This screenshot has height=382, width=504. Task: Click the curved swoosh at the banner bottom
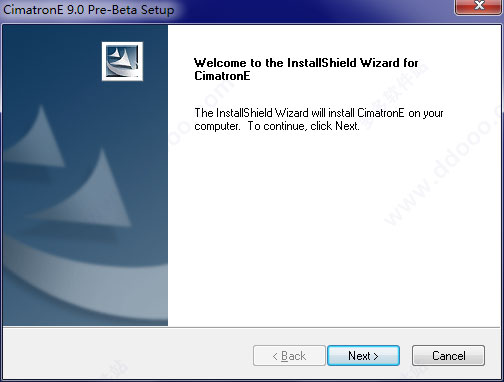click(83, 283)
